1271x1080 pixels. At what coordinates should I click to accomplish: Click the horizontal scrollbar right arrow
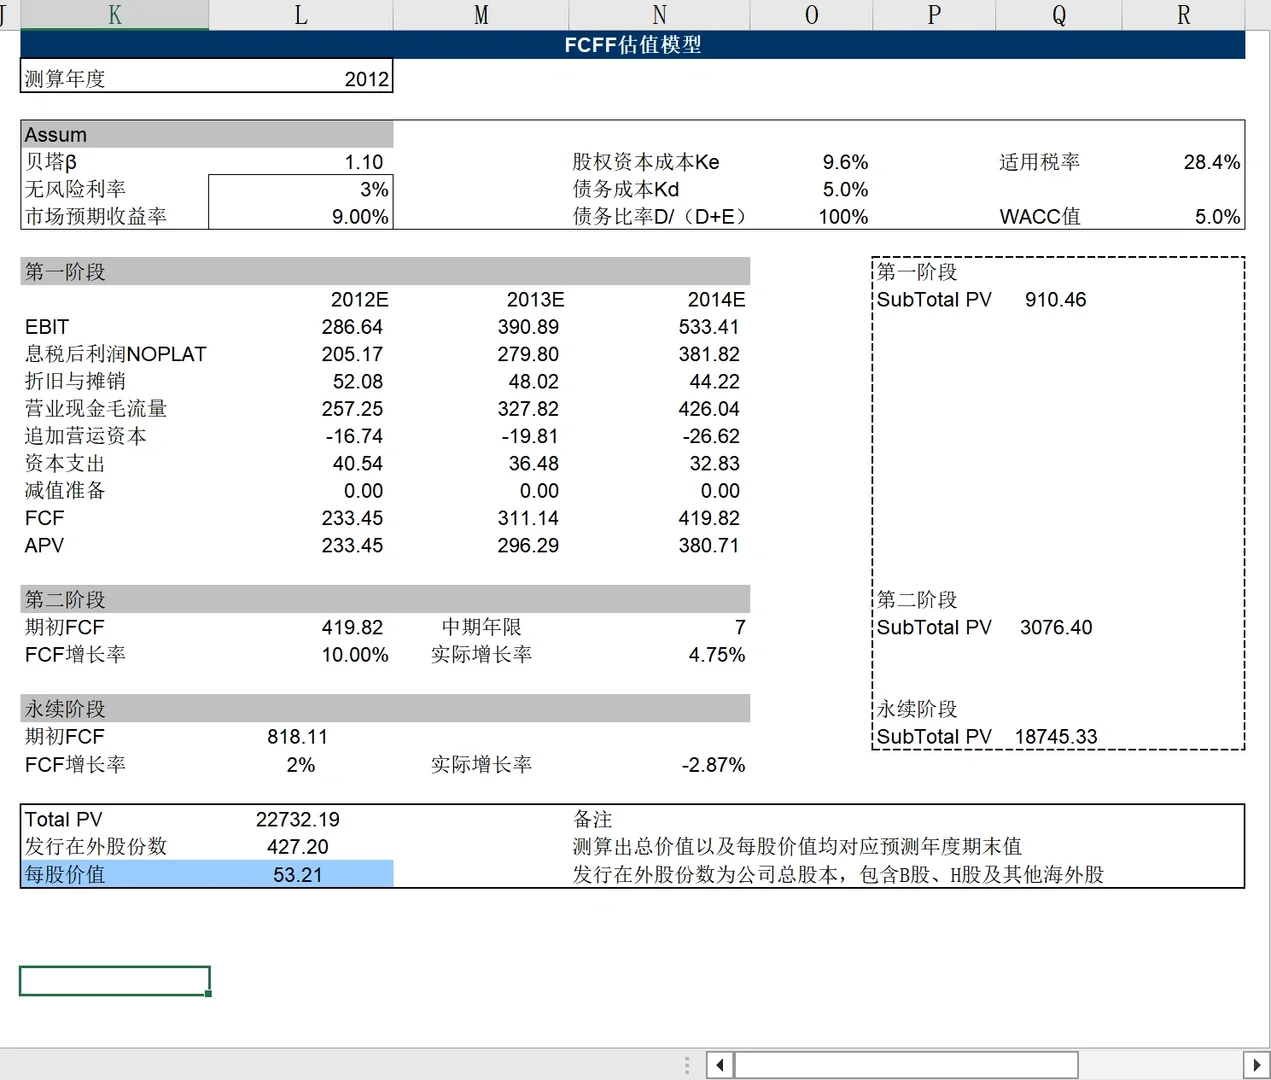coord(1258,1064)
